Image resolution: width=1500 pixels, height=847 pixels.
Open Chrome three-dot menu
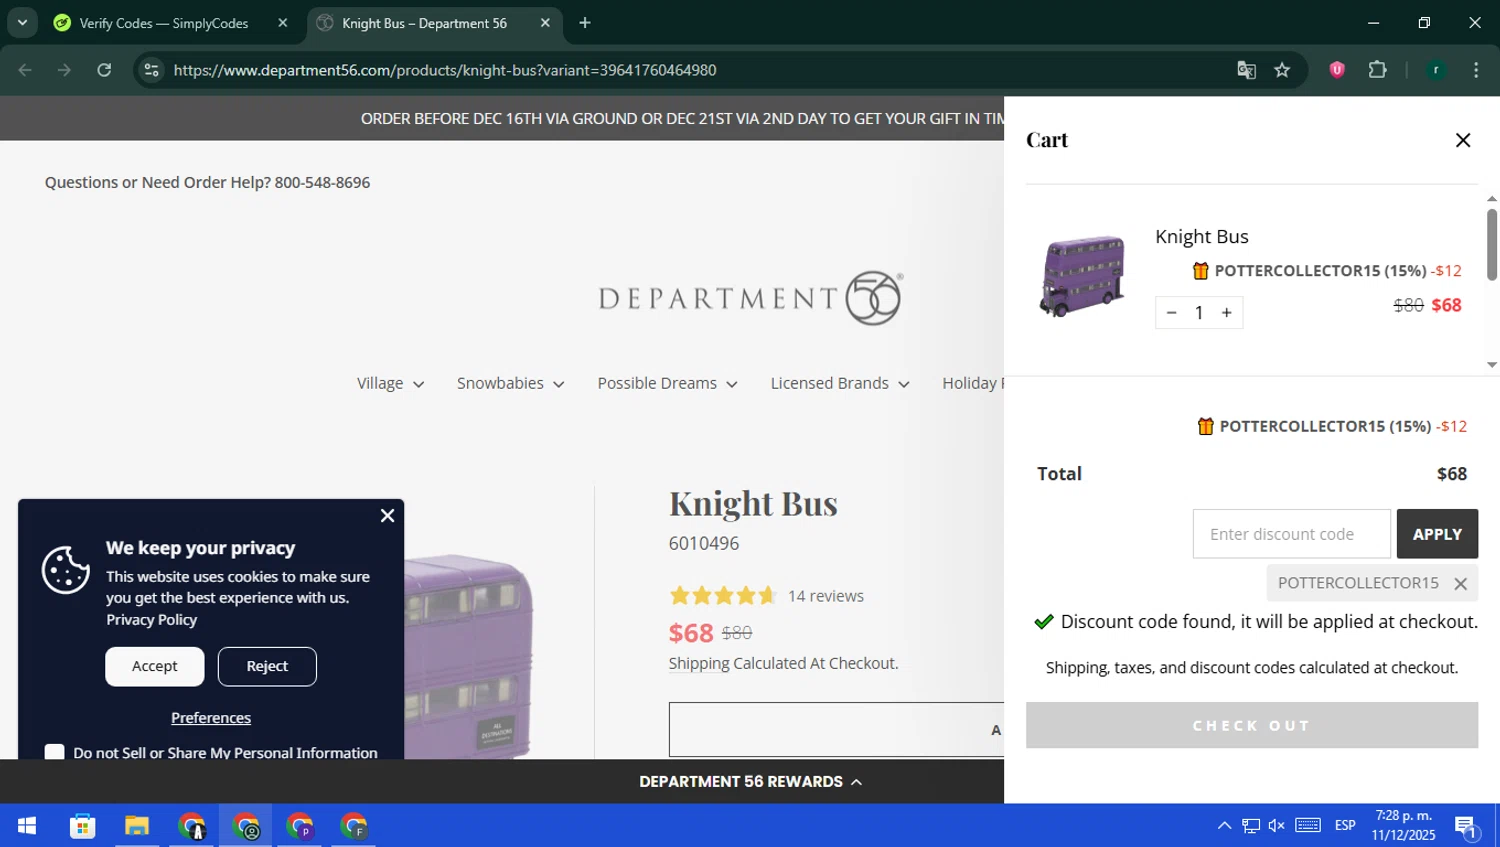tap(1476, 70)
